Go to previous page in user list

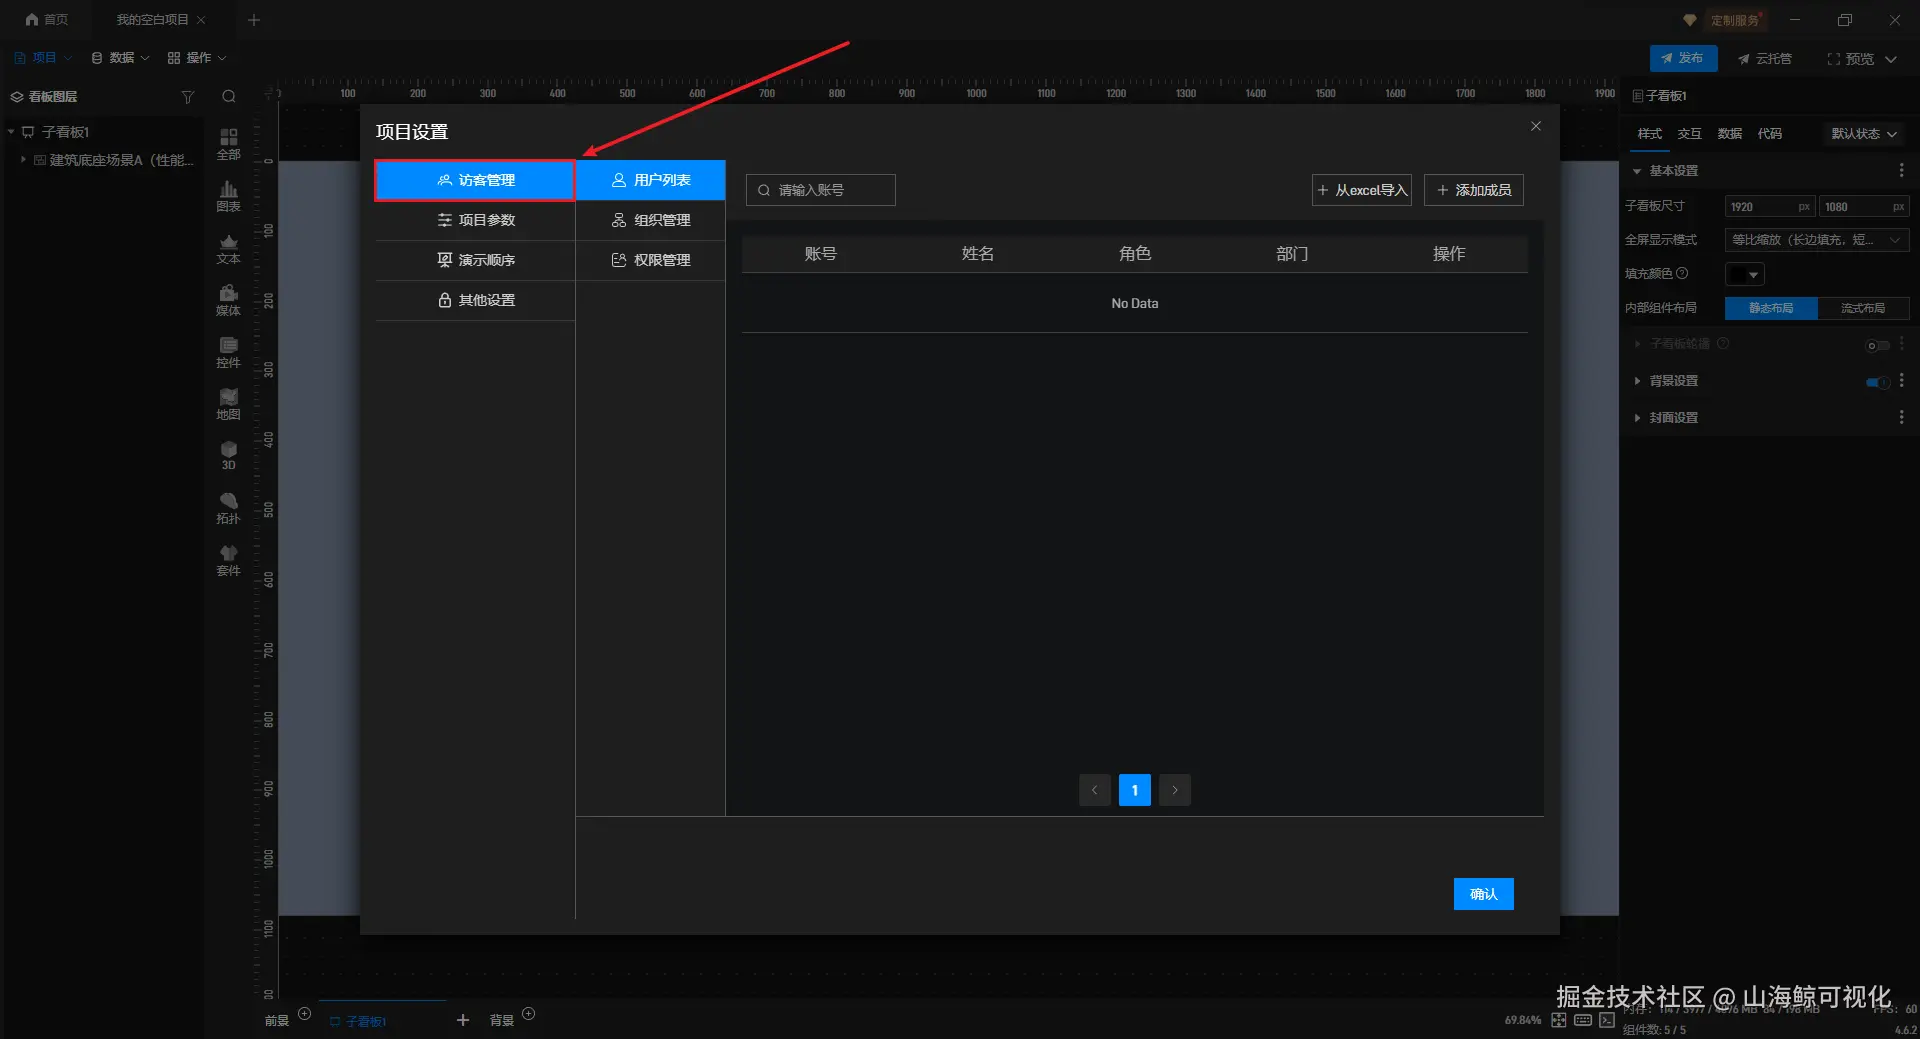pos(1095,790)
